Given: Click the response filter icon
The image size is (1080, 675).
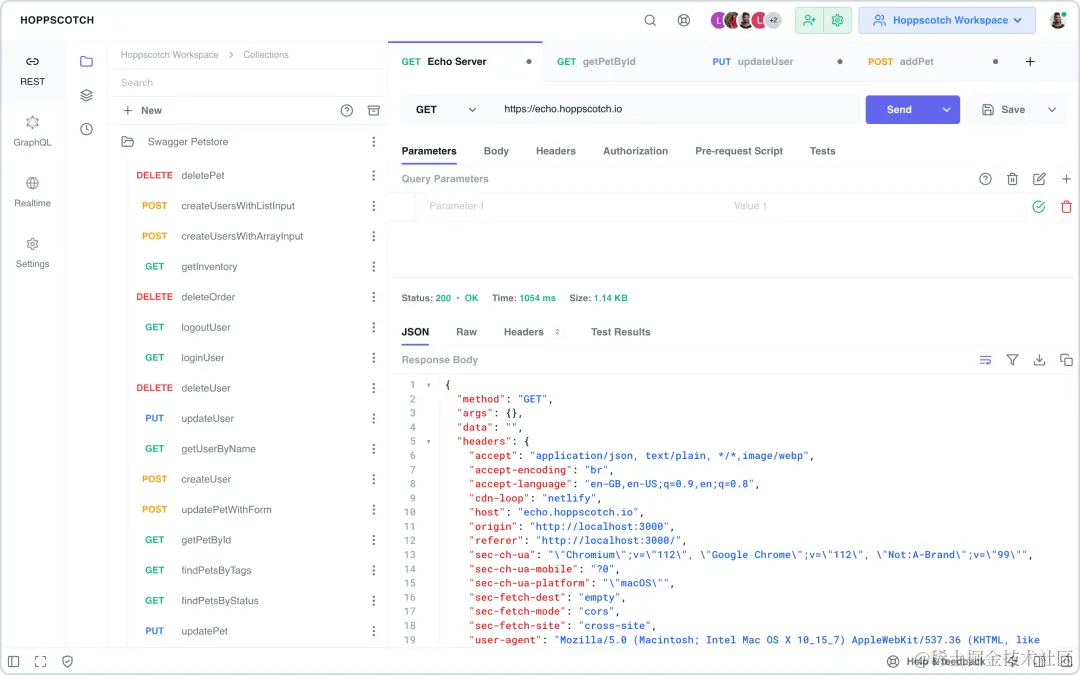Looking at the screenshot, I should click(1012, 360).
